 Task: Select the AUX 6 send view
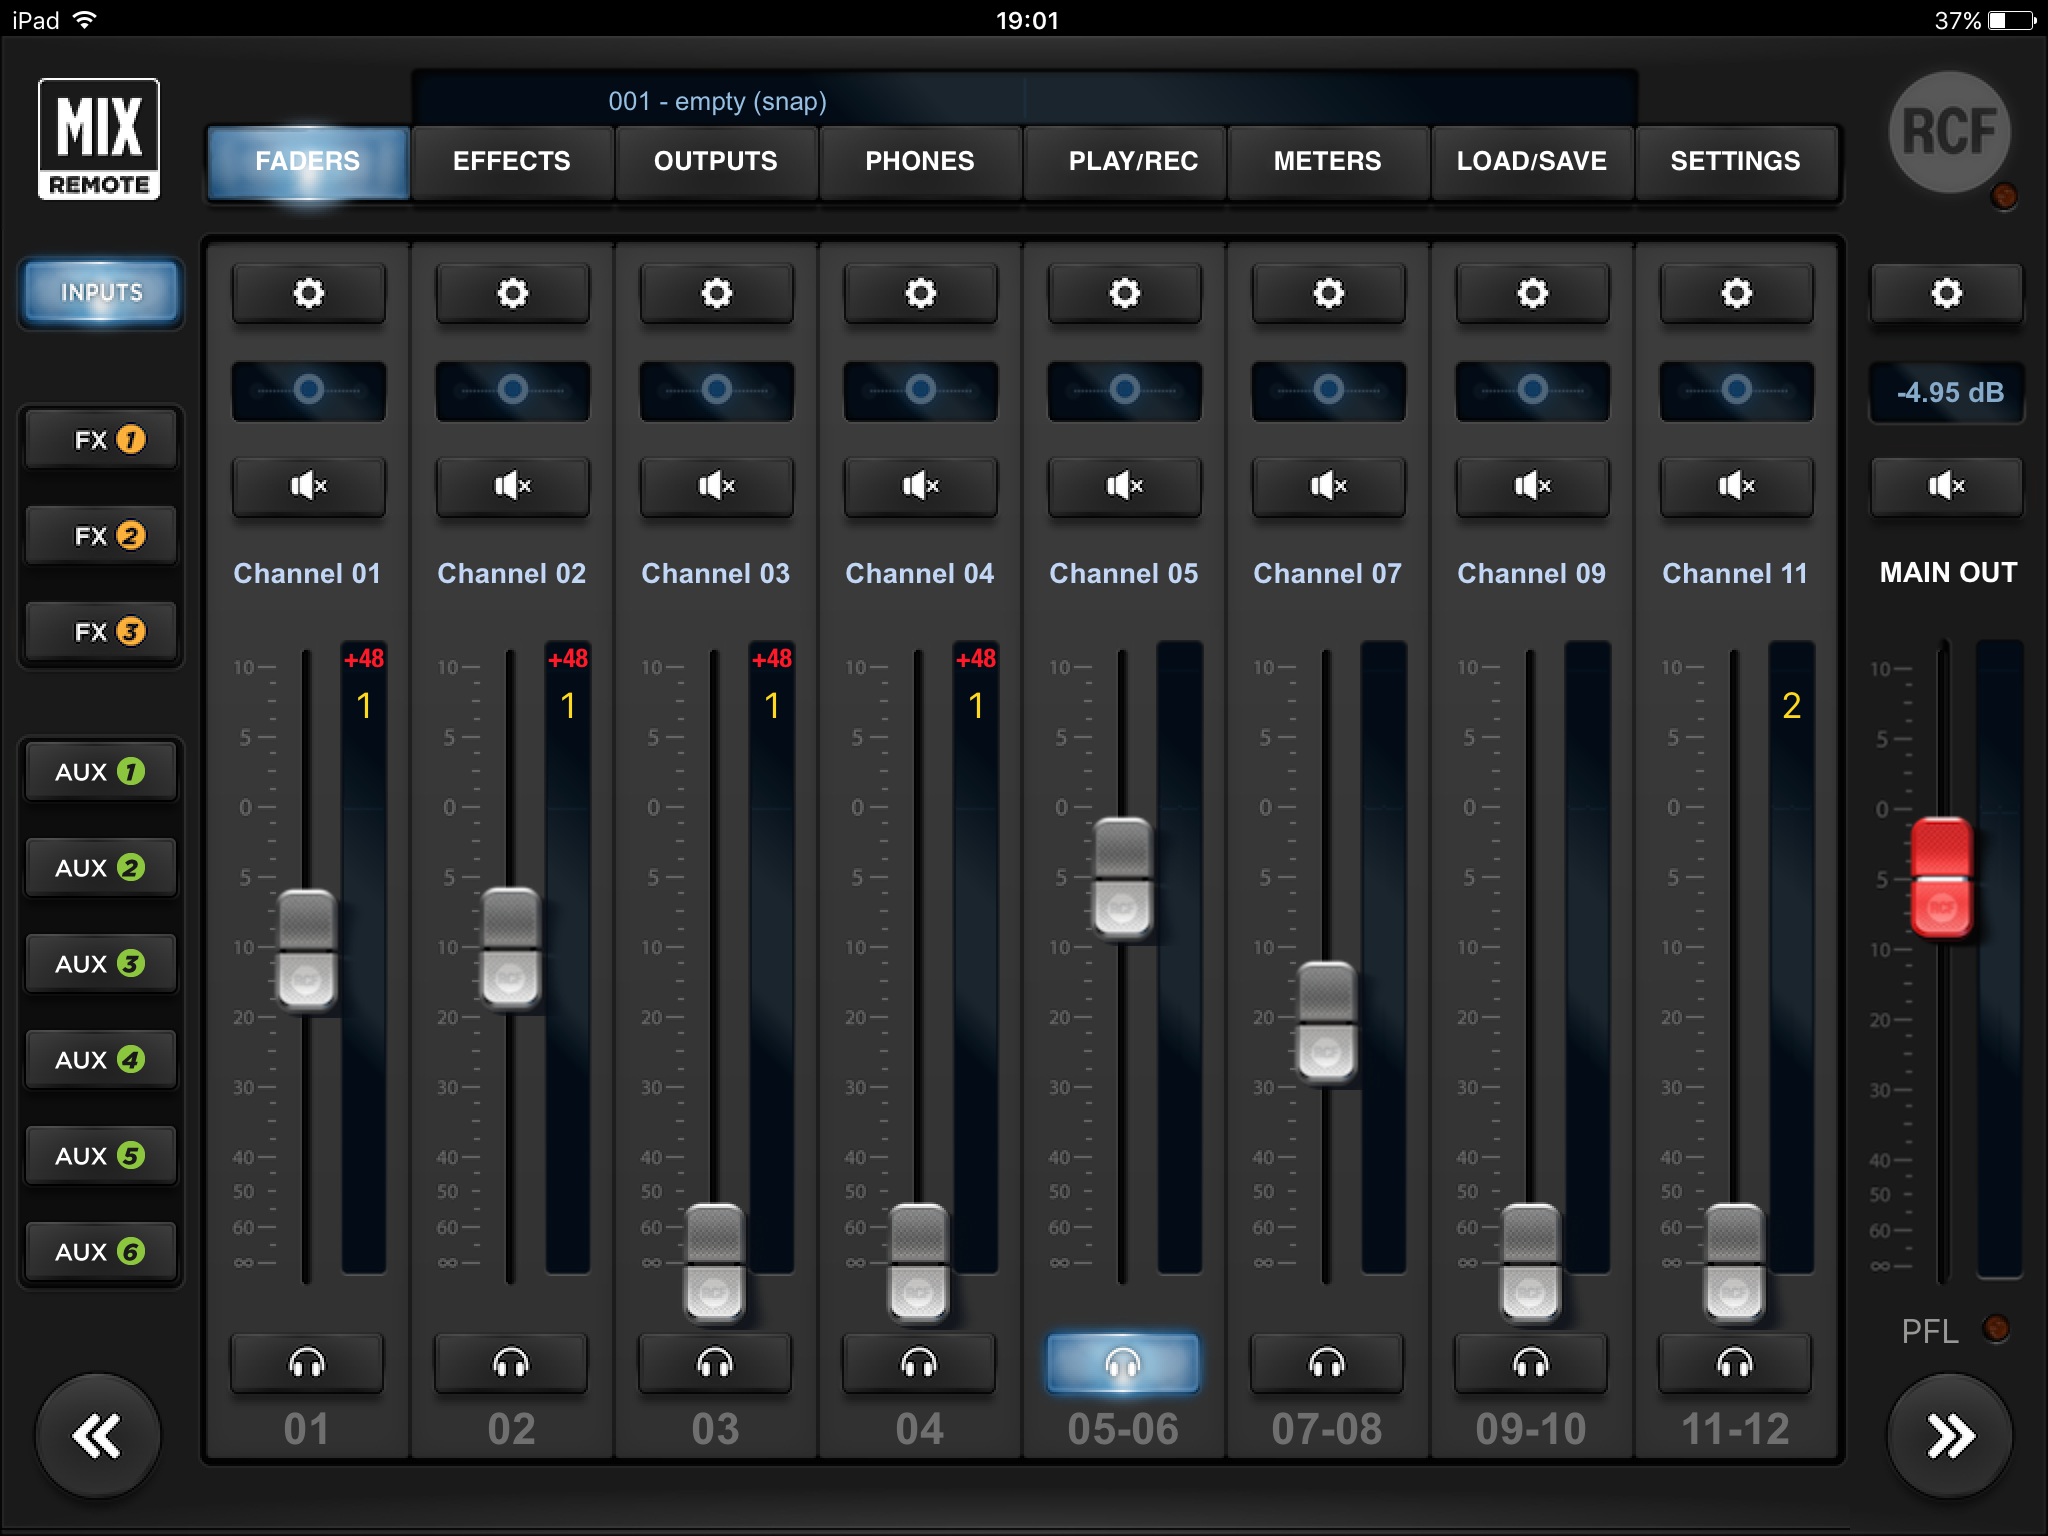[x=101, y=1252]
